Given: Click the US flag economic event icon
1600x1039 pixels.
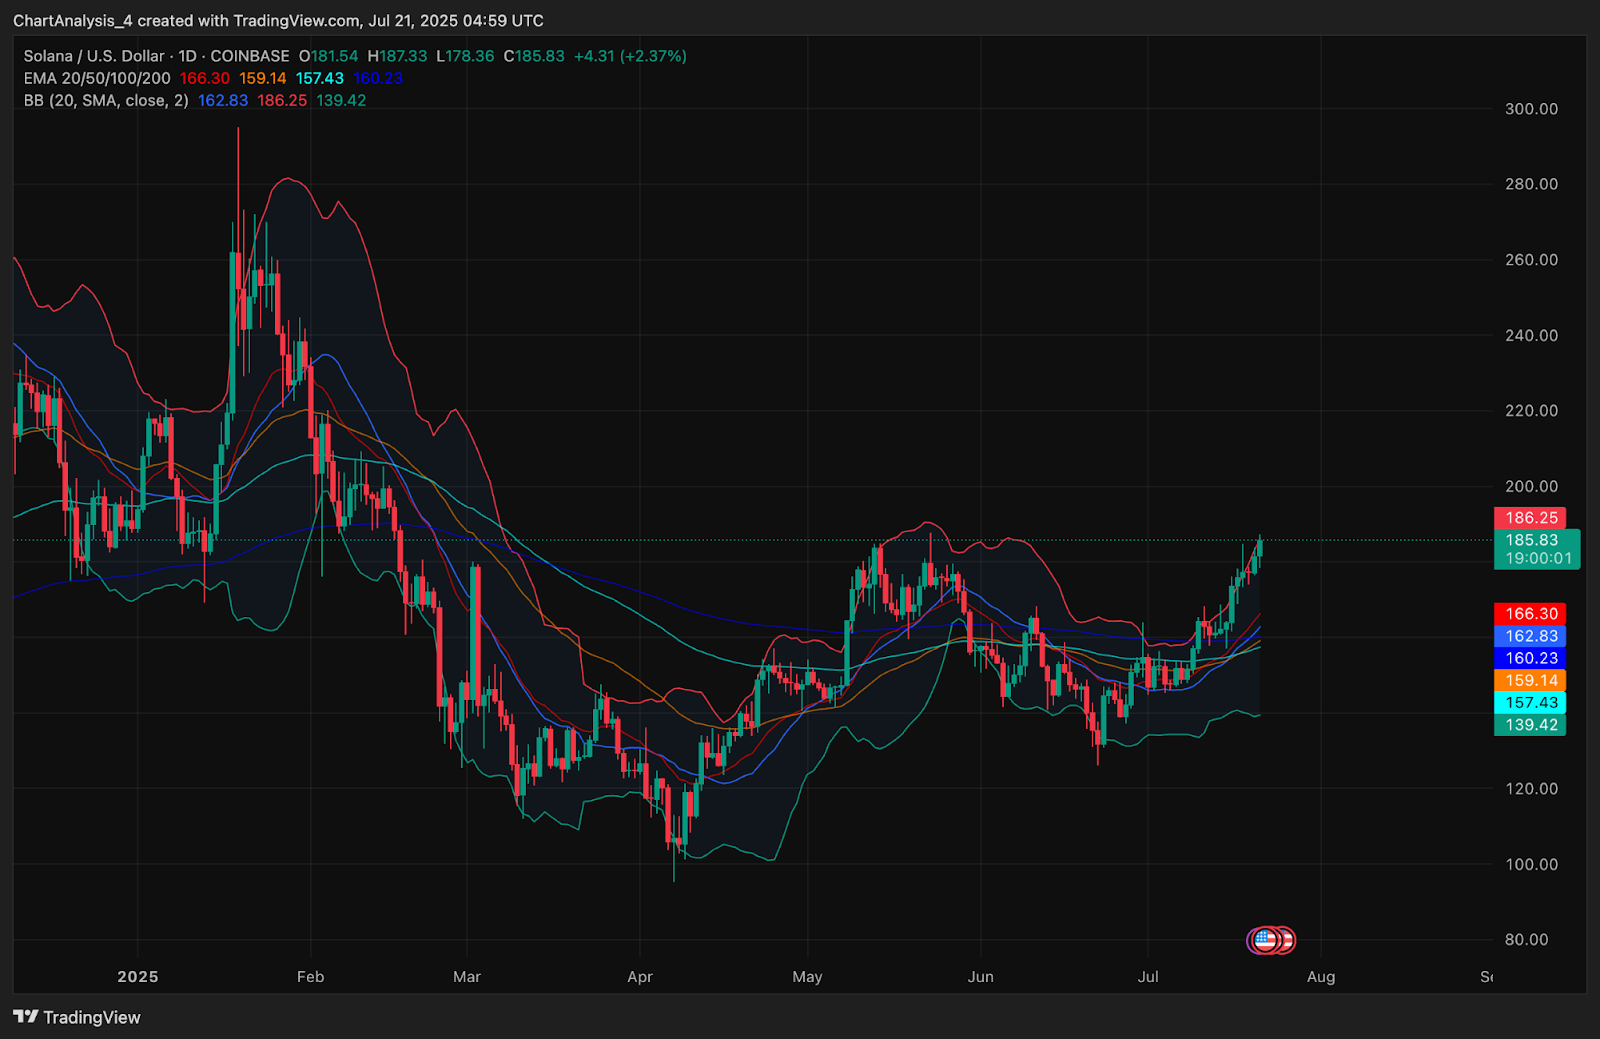Looking at the screenshot, I should 1265,940.
